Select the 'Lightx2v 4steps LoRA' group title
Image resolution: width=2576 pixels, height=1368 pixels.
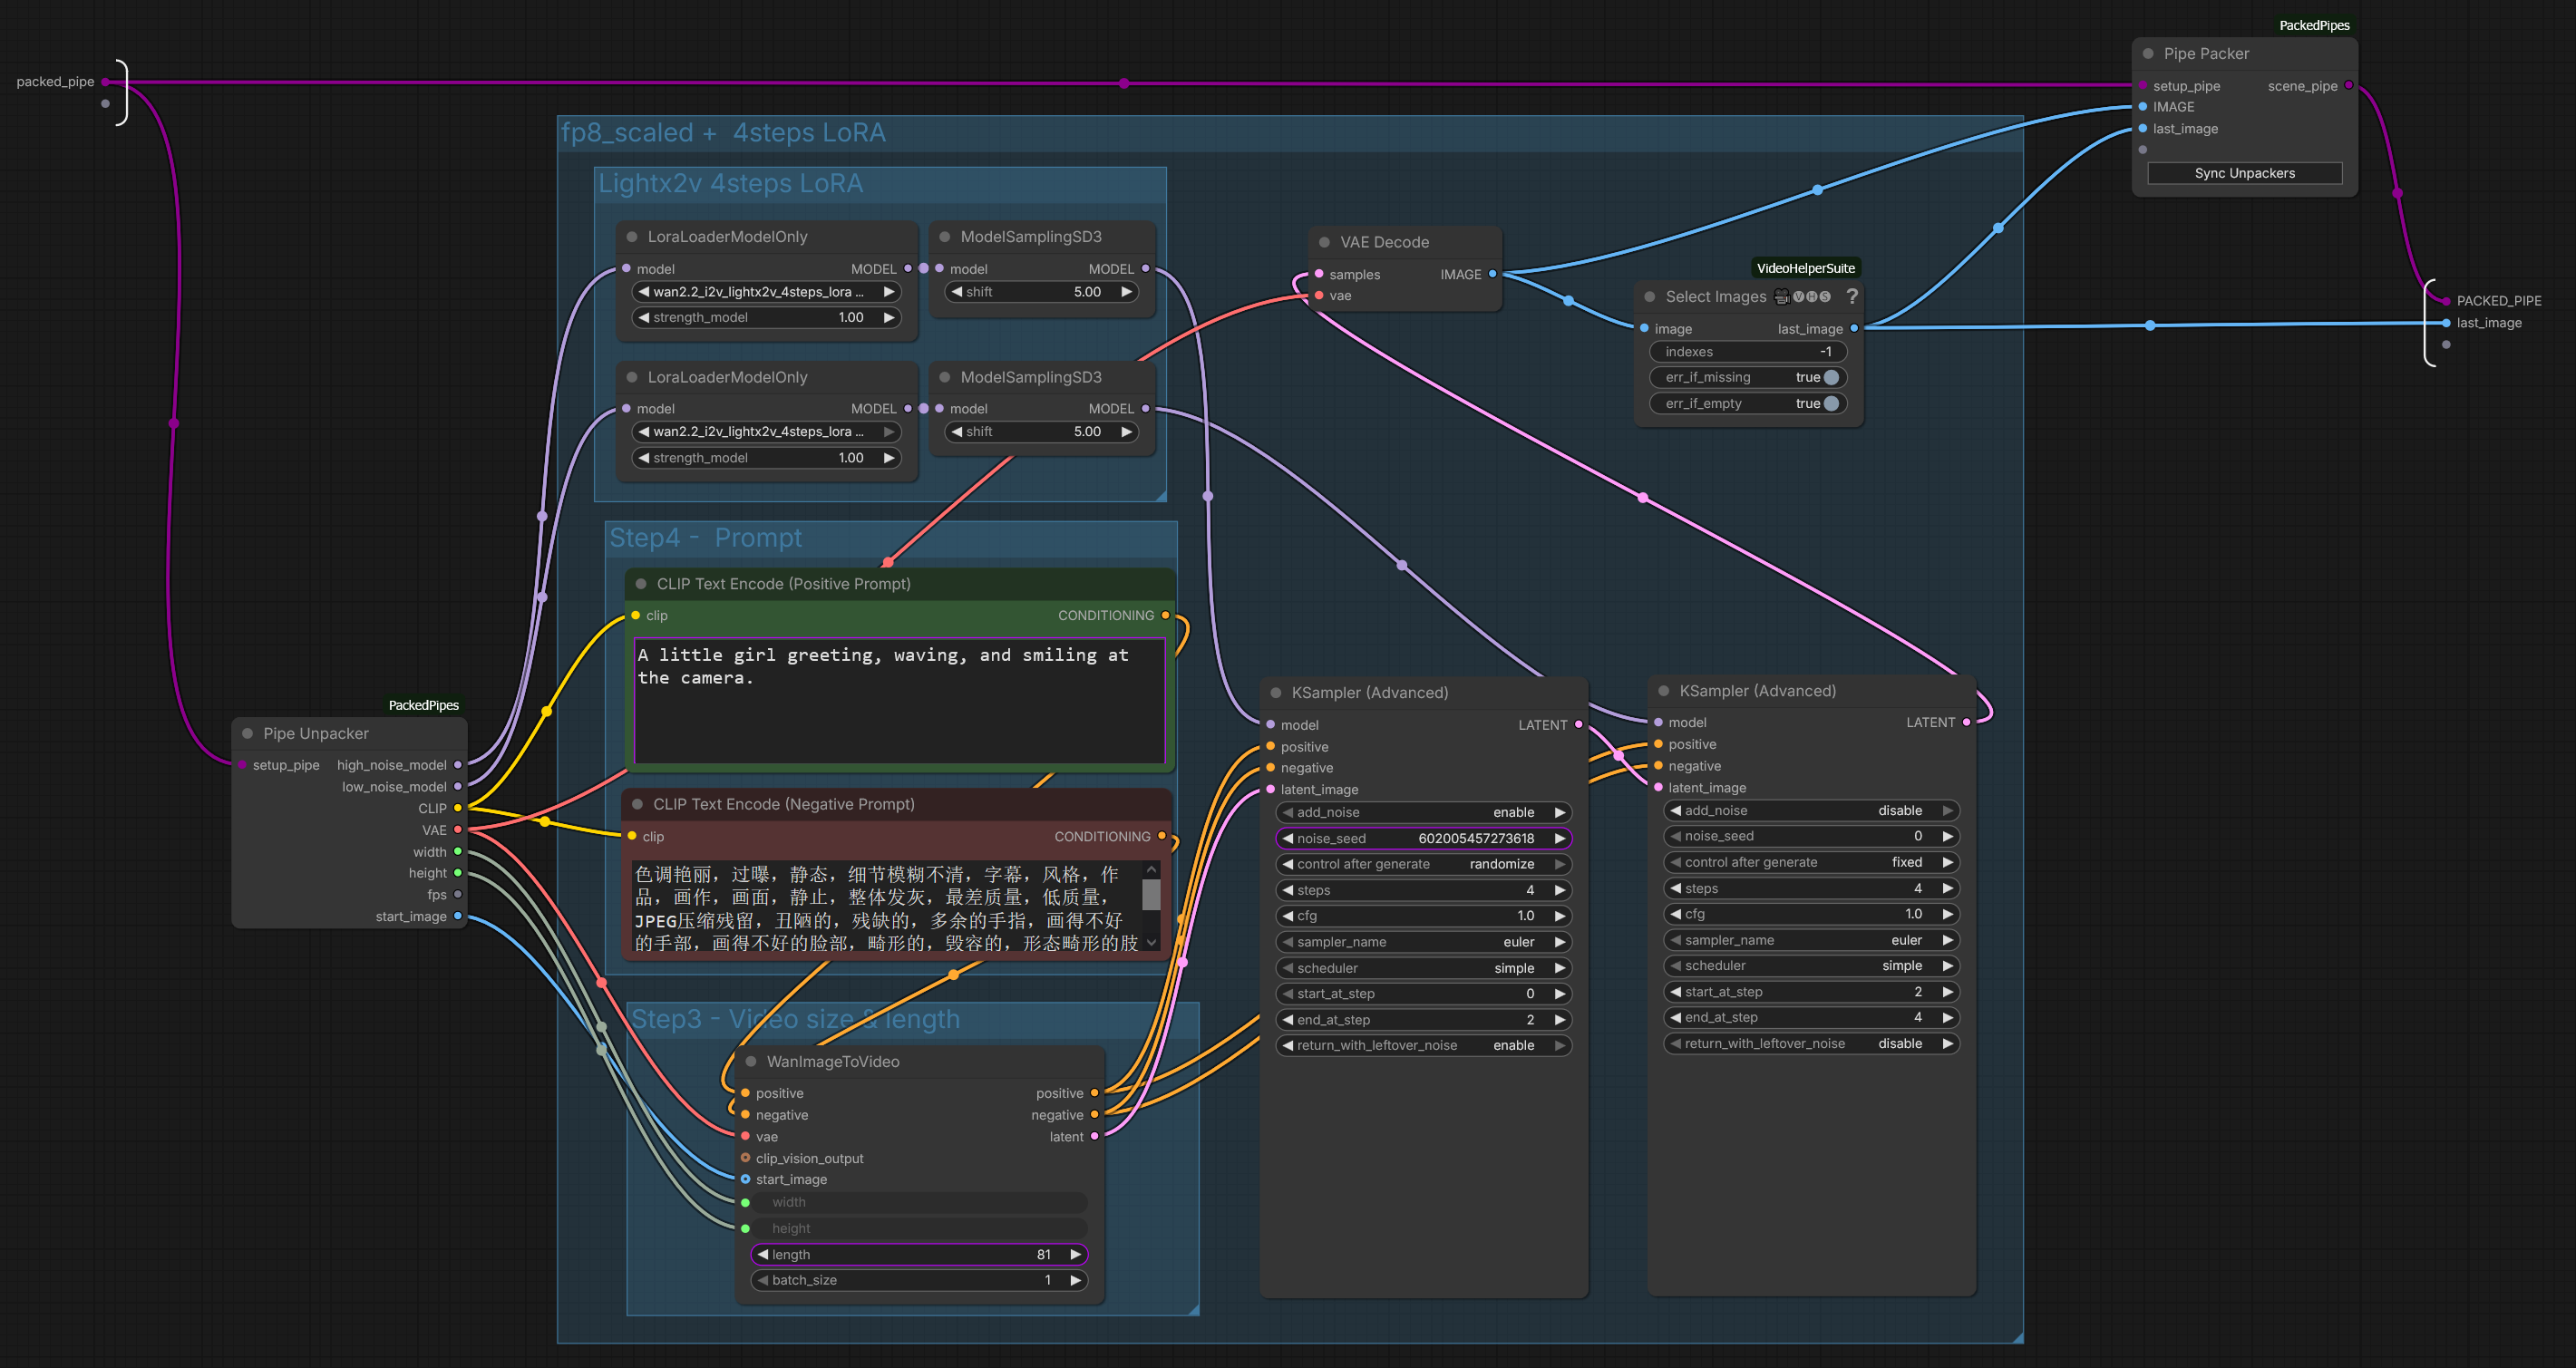tap(731, 184)
